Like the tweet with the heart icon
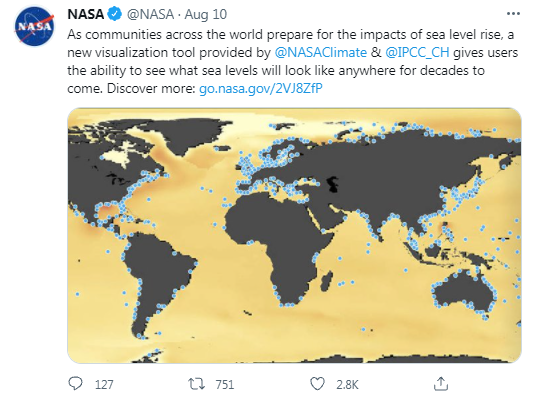The height and width of the screenshot is (403, 535). pyautogui.click(x=317, y=384)
